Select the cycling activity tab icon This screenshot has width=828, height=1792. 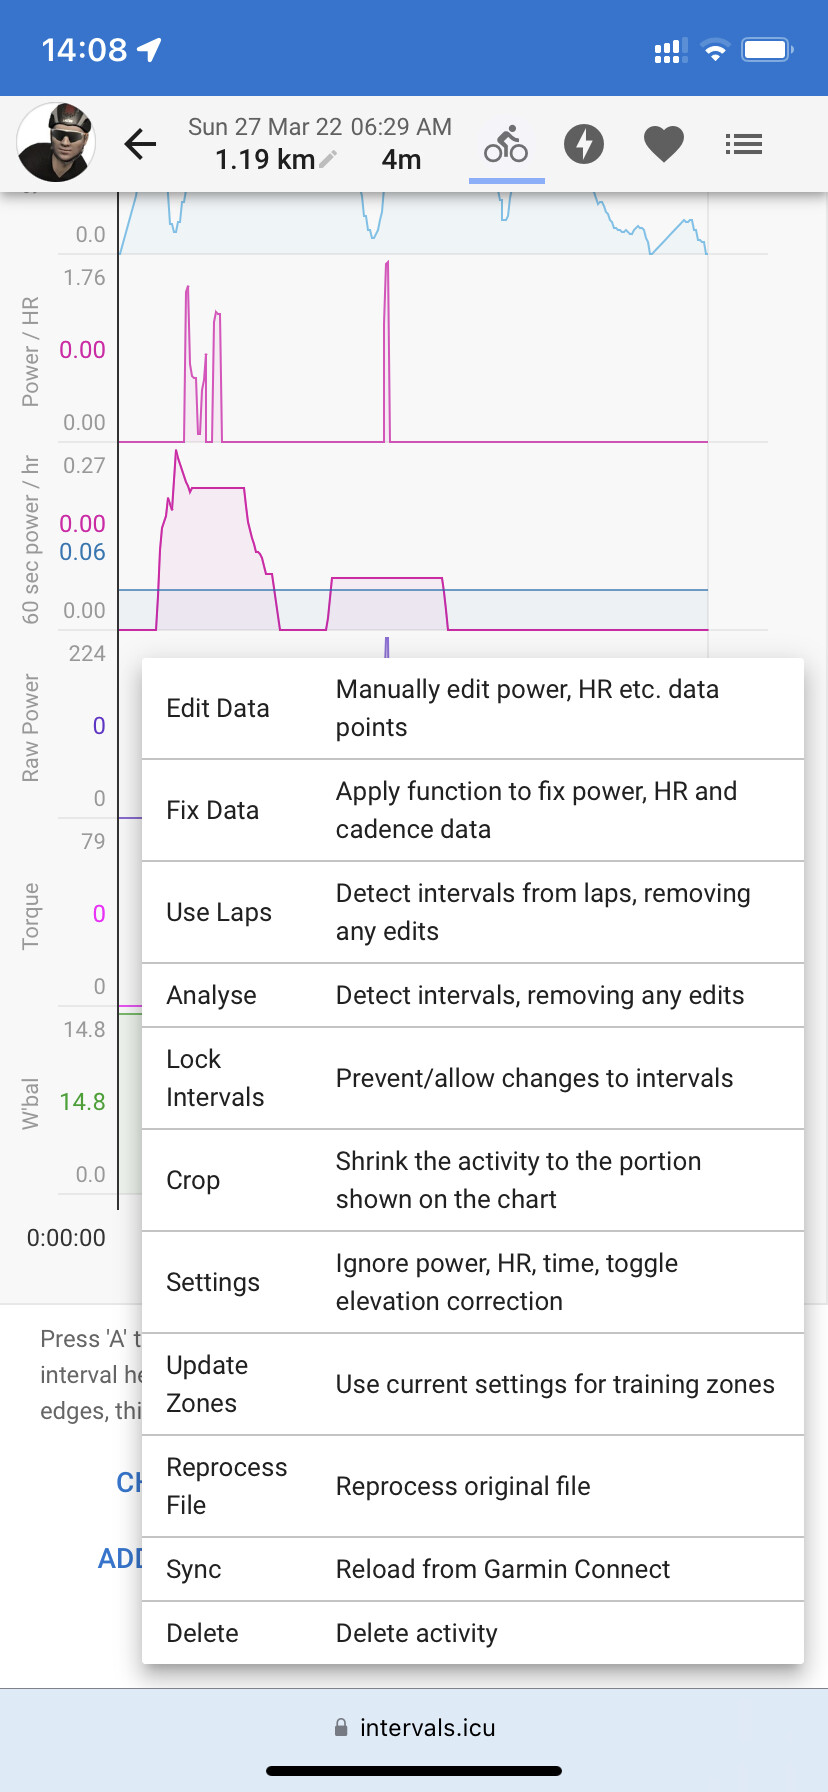click(506, 144)
